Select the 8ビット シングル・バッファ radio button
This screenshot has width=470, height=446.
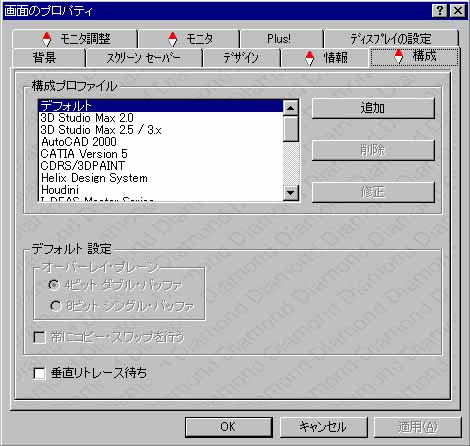(55, 306)
